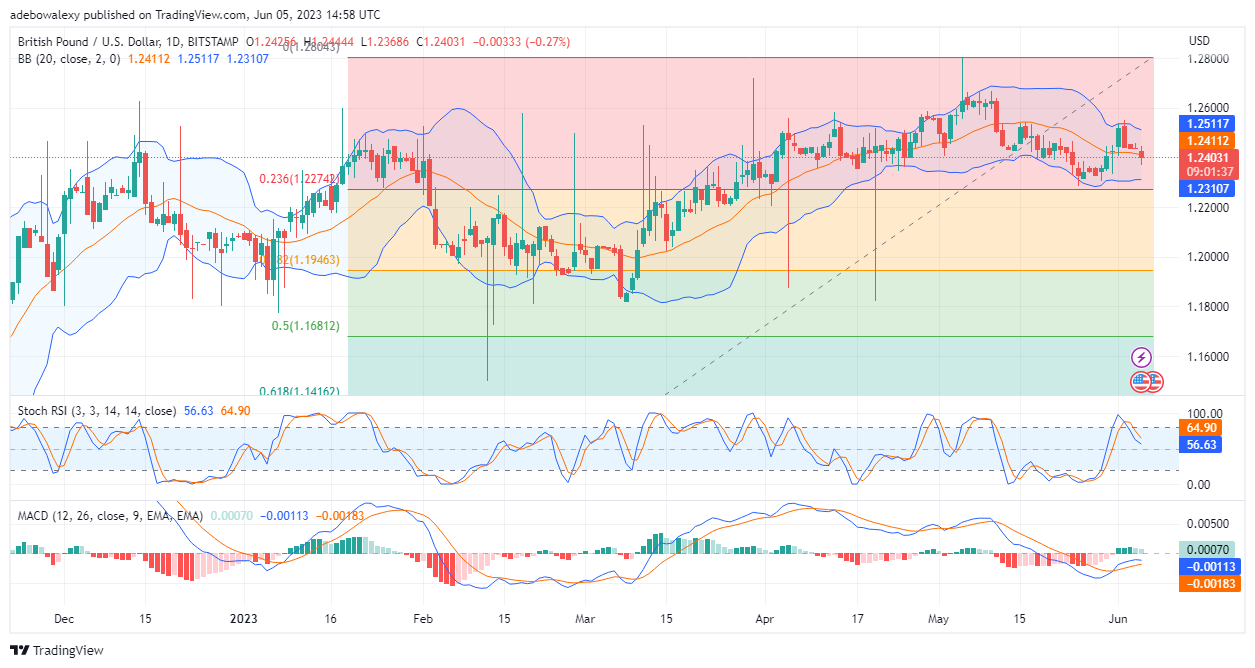The width and height of the screenshot is (1255, 668).
Task: Click the 1.20000 price axis label
Action: pos(1208,257)
